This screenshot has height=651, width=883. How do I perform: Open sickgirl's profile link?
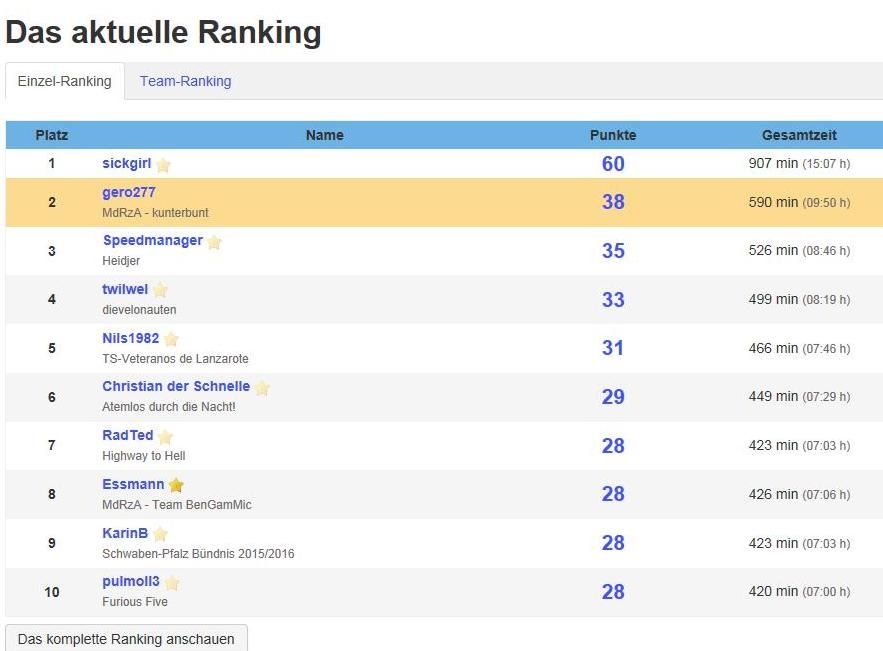(x=127, y=163)
